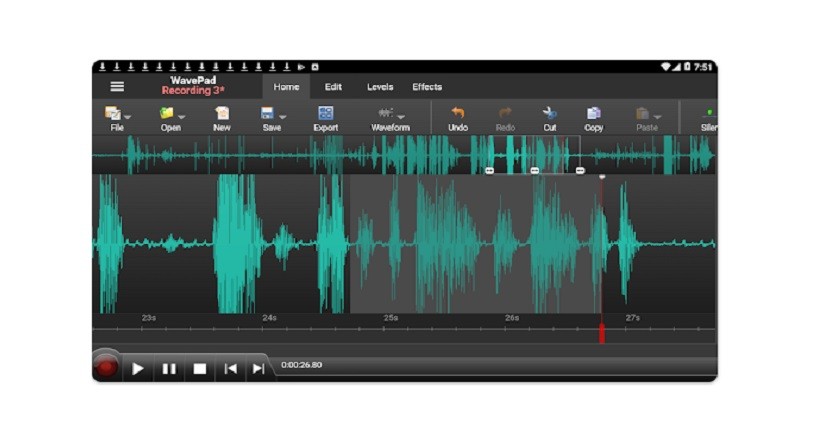Click the 7:51 clock in status bar
Screen dimensions: 822x430
click(703, 67)
